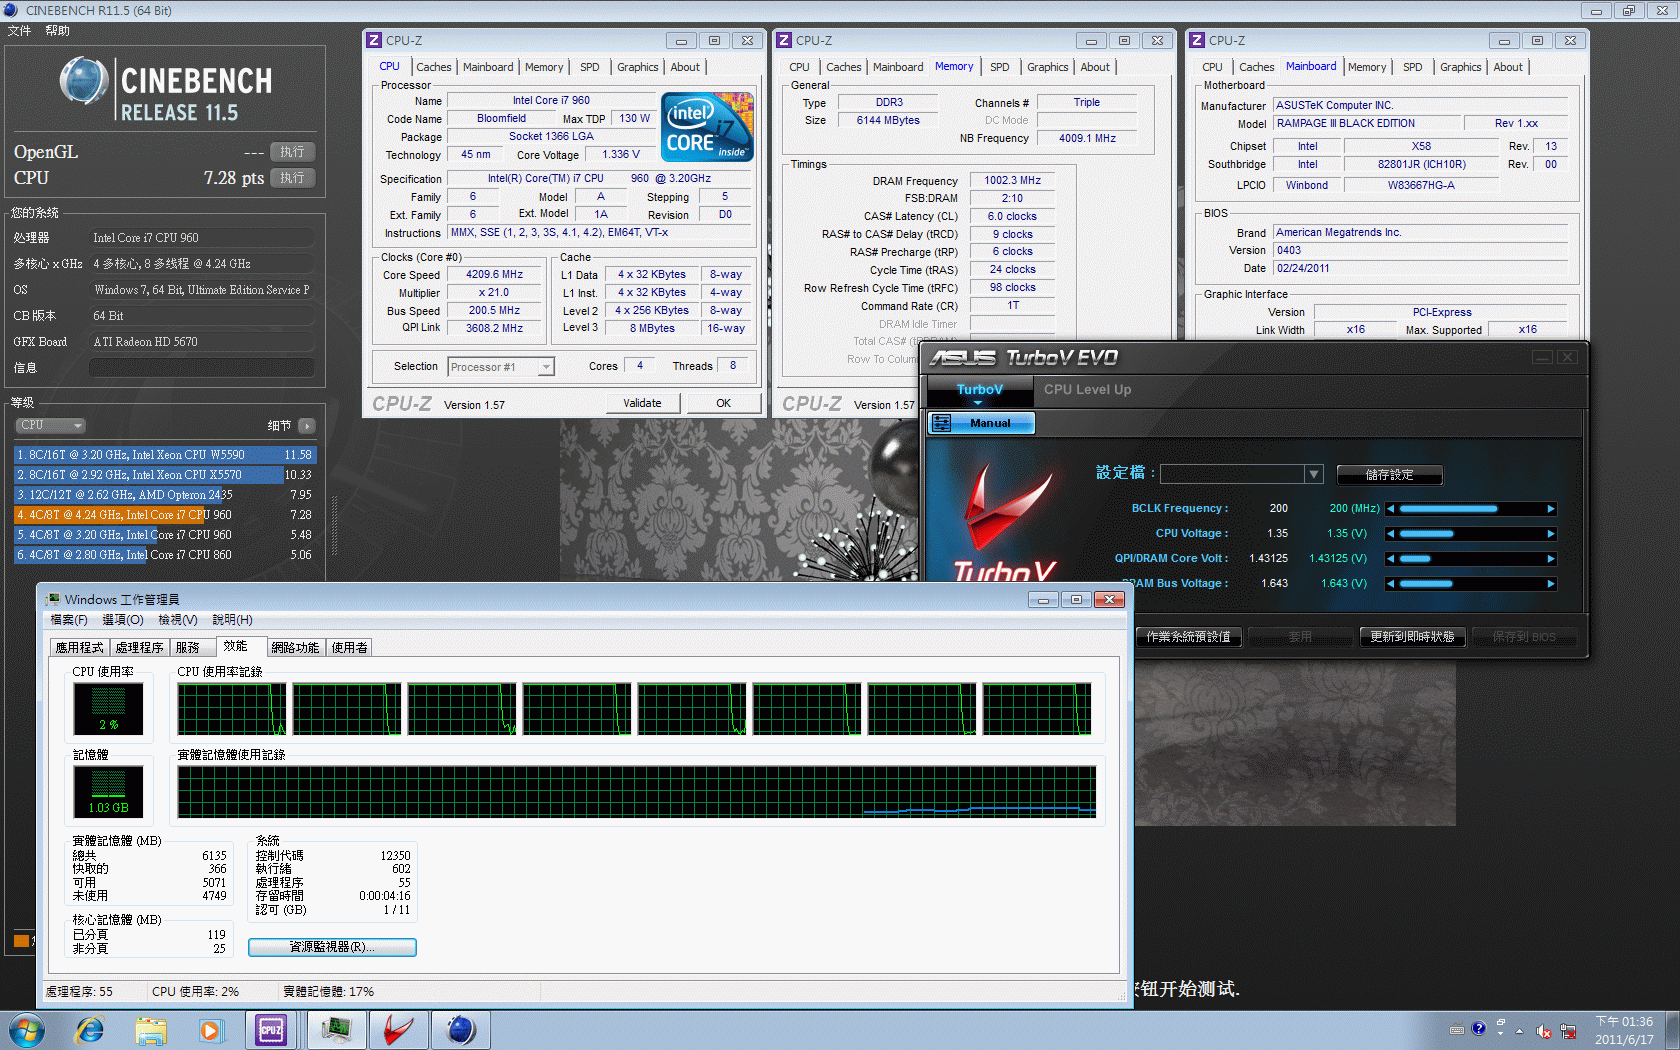The width and height of the screenshot is (1680, 1050).
Task: Open the 文件 menu in Cinebench
Action: [x=19, y=31]
